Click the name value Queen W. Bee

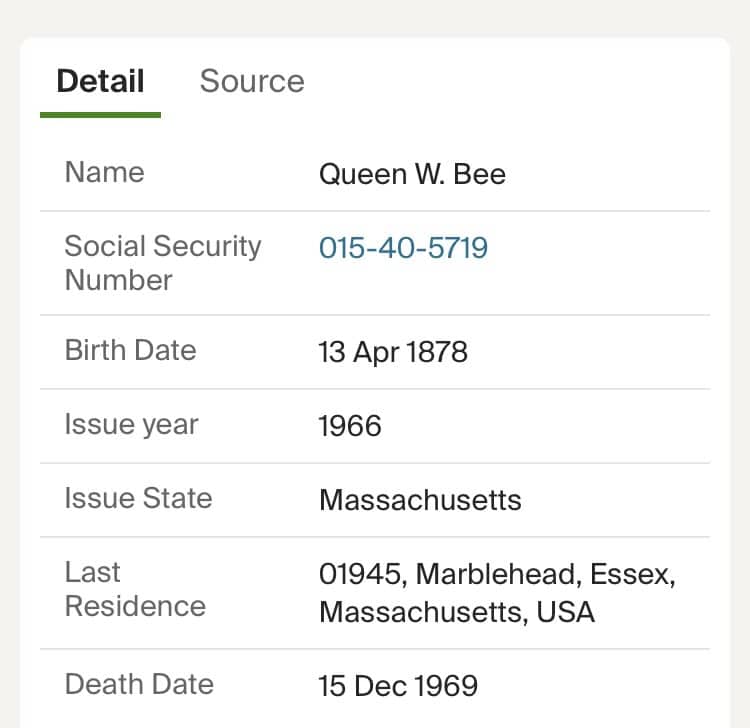[x=412, y=174]
